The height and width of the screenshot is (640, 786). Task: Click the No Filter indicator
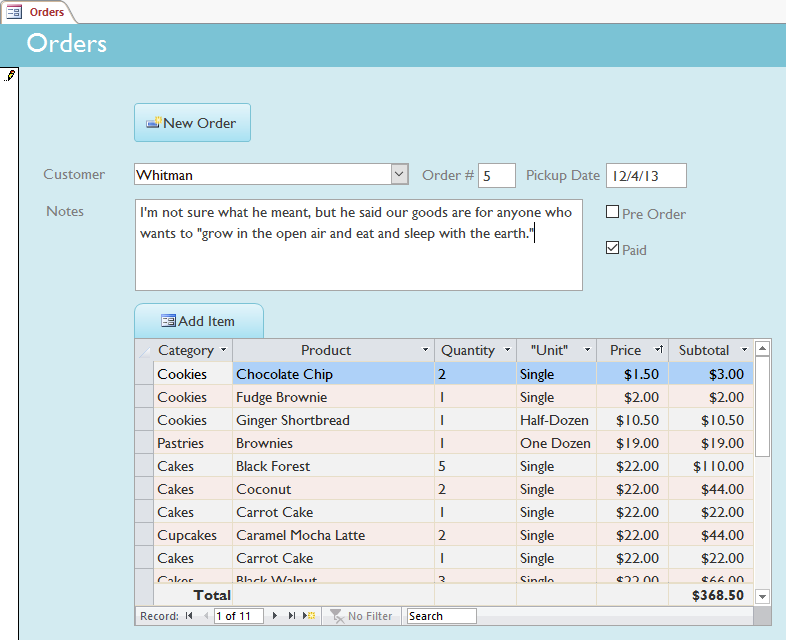click(x=362, y=616)
